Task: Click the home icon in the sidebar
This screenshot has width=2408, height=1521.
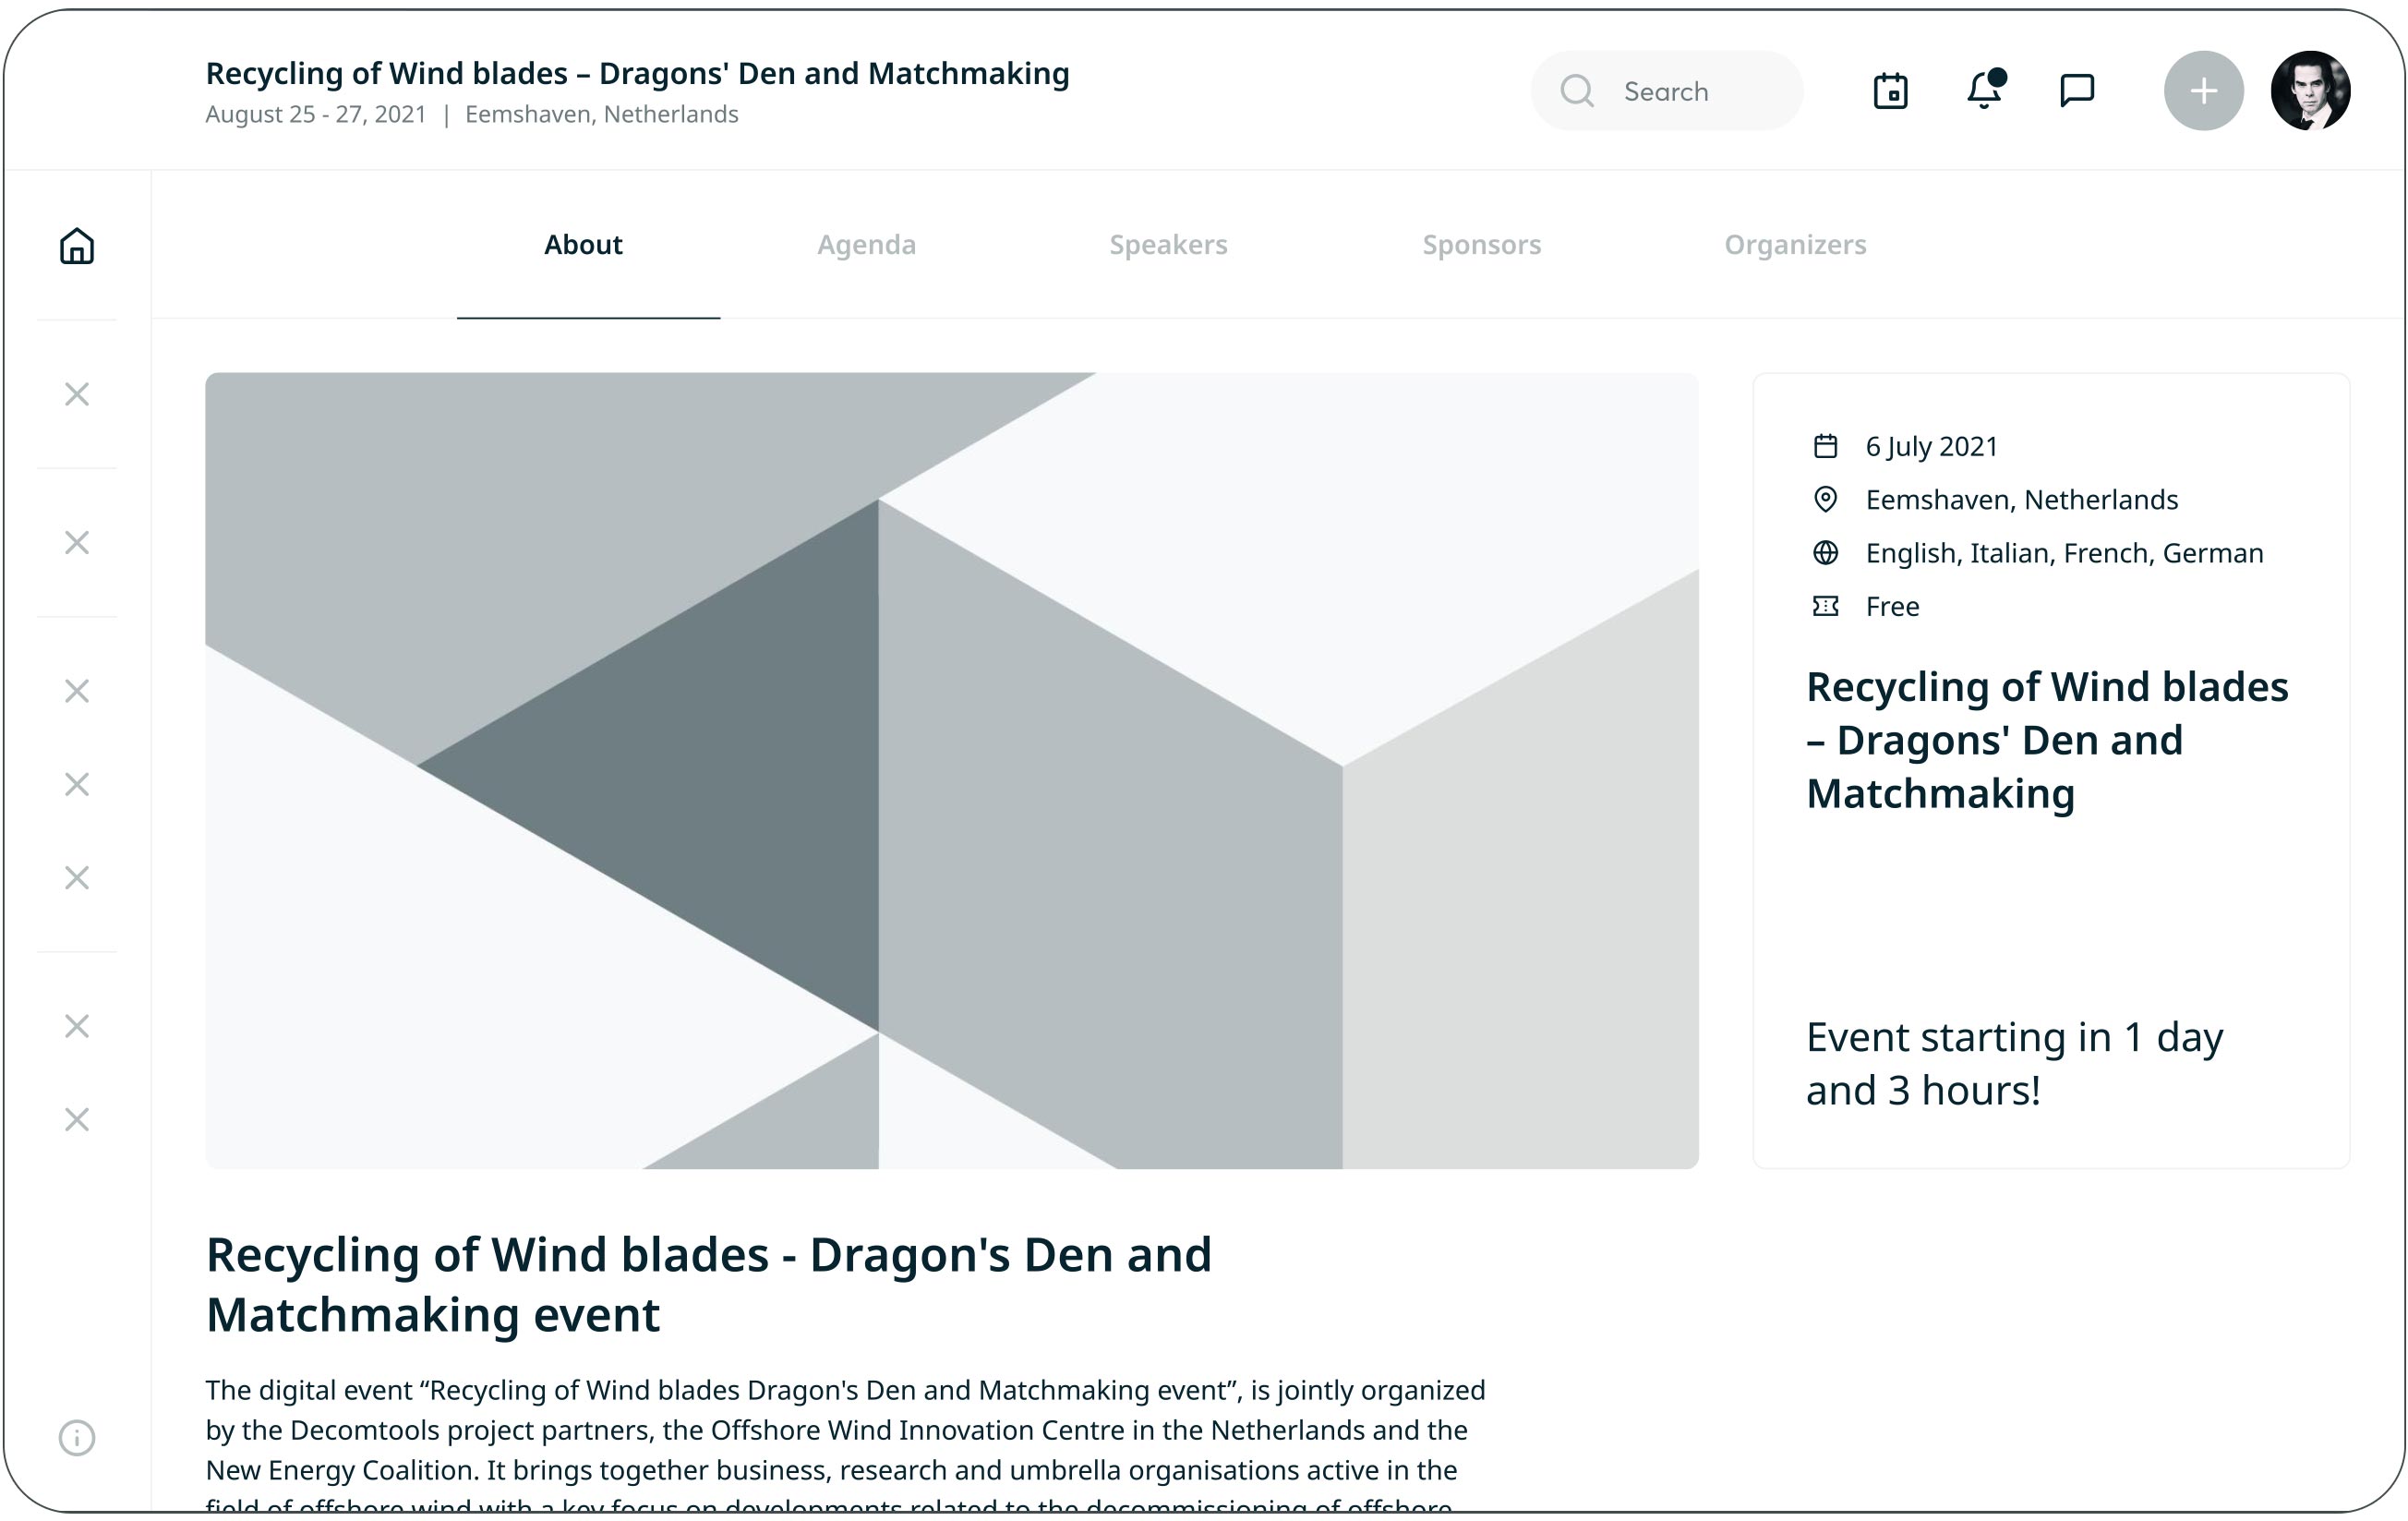Action: (77, 246)
